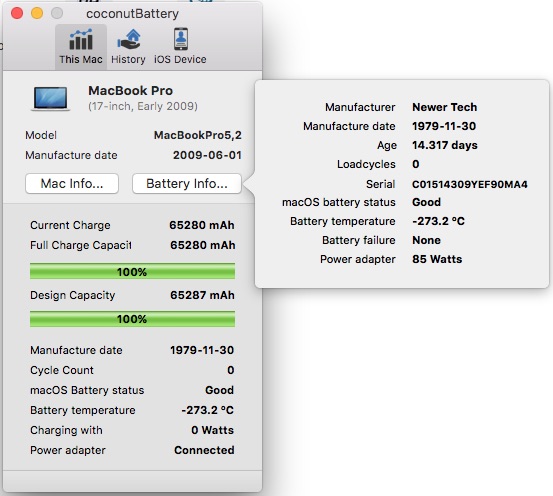
Task: Close the coconutBattery window with red button
Action: (x=17, y=13)
